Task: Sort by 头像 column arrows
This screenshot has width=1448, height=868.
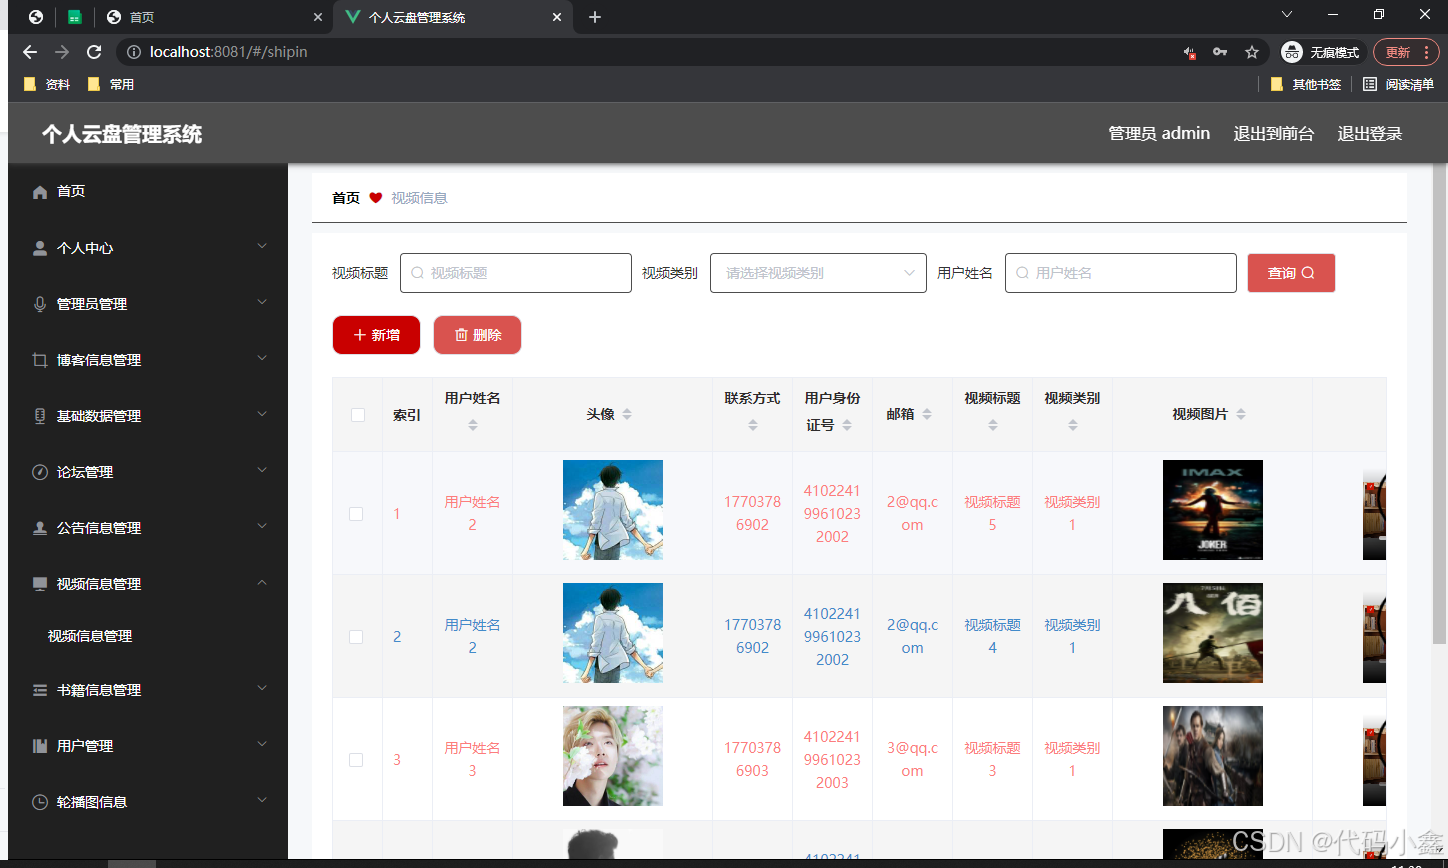Action: click(x=627, y=414)
